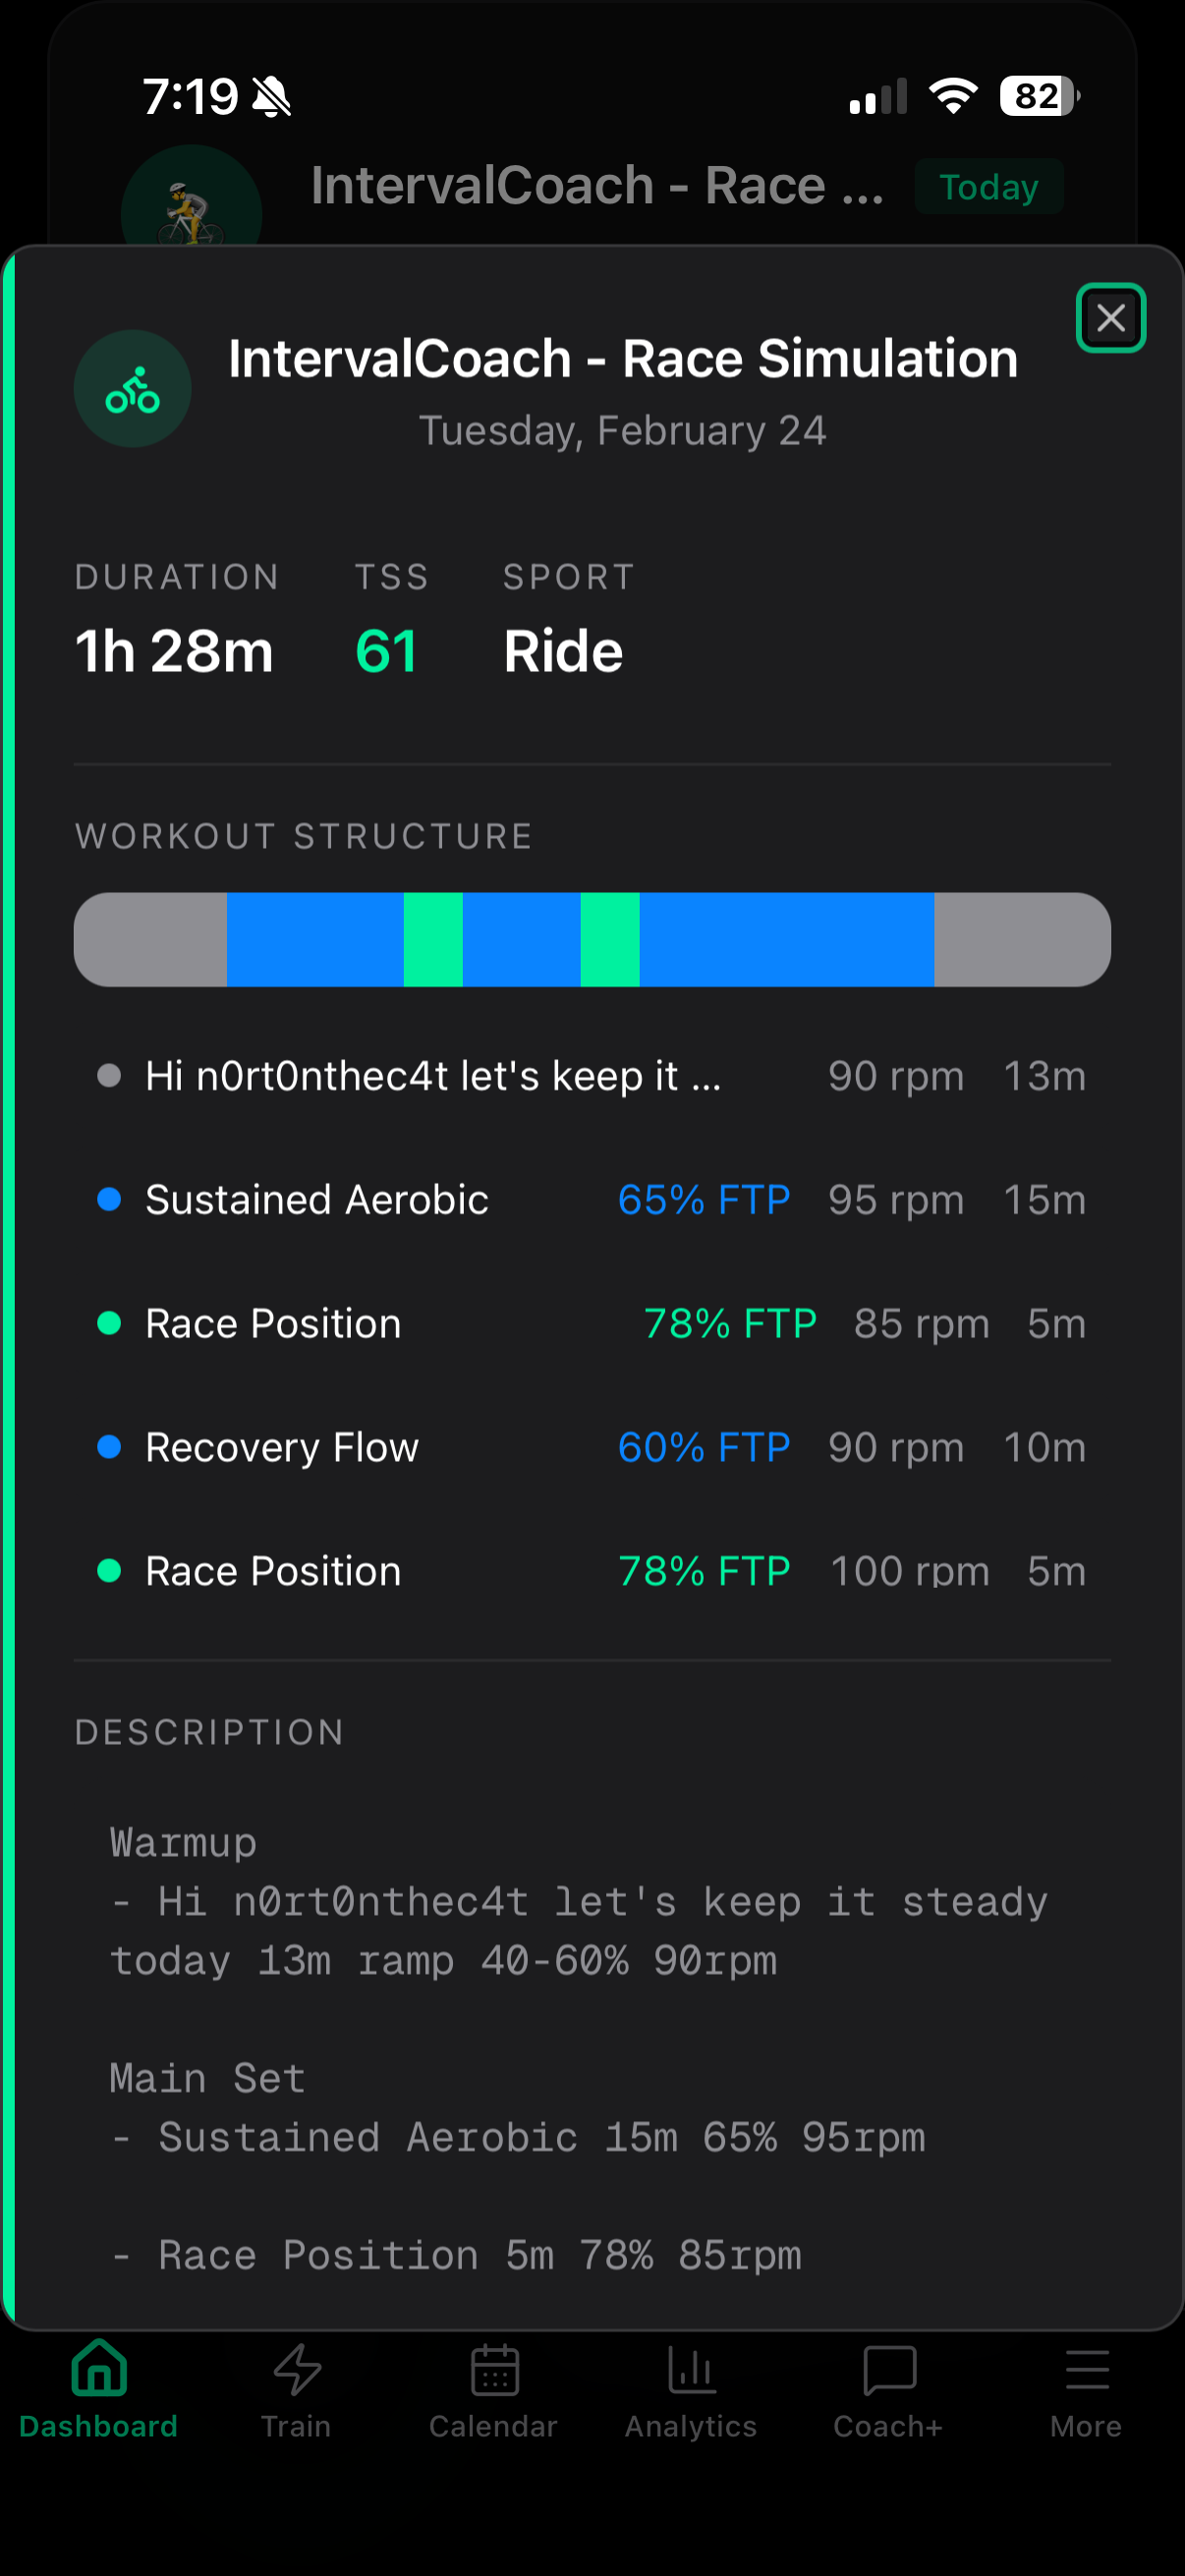Tap the Race Position 100 rpm row
The height and width of the screenshot is (2576, 1185).
point(592,1571)
